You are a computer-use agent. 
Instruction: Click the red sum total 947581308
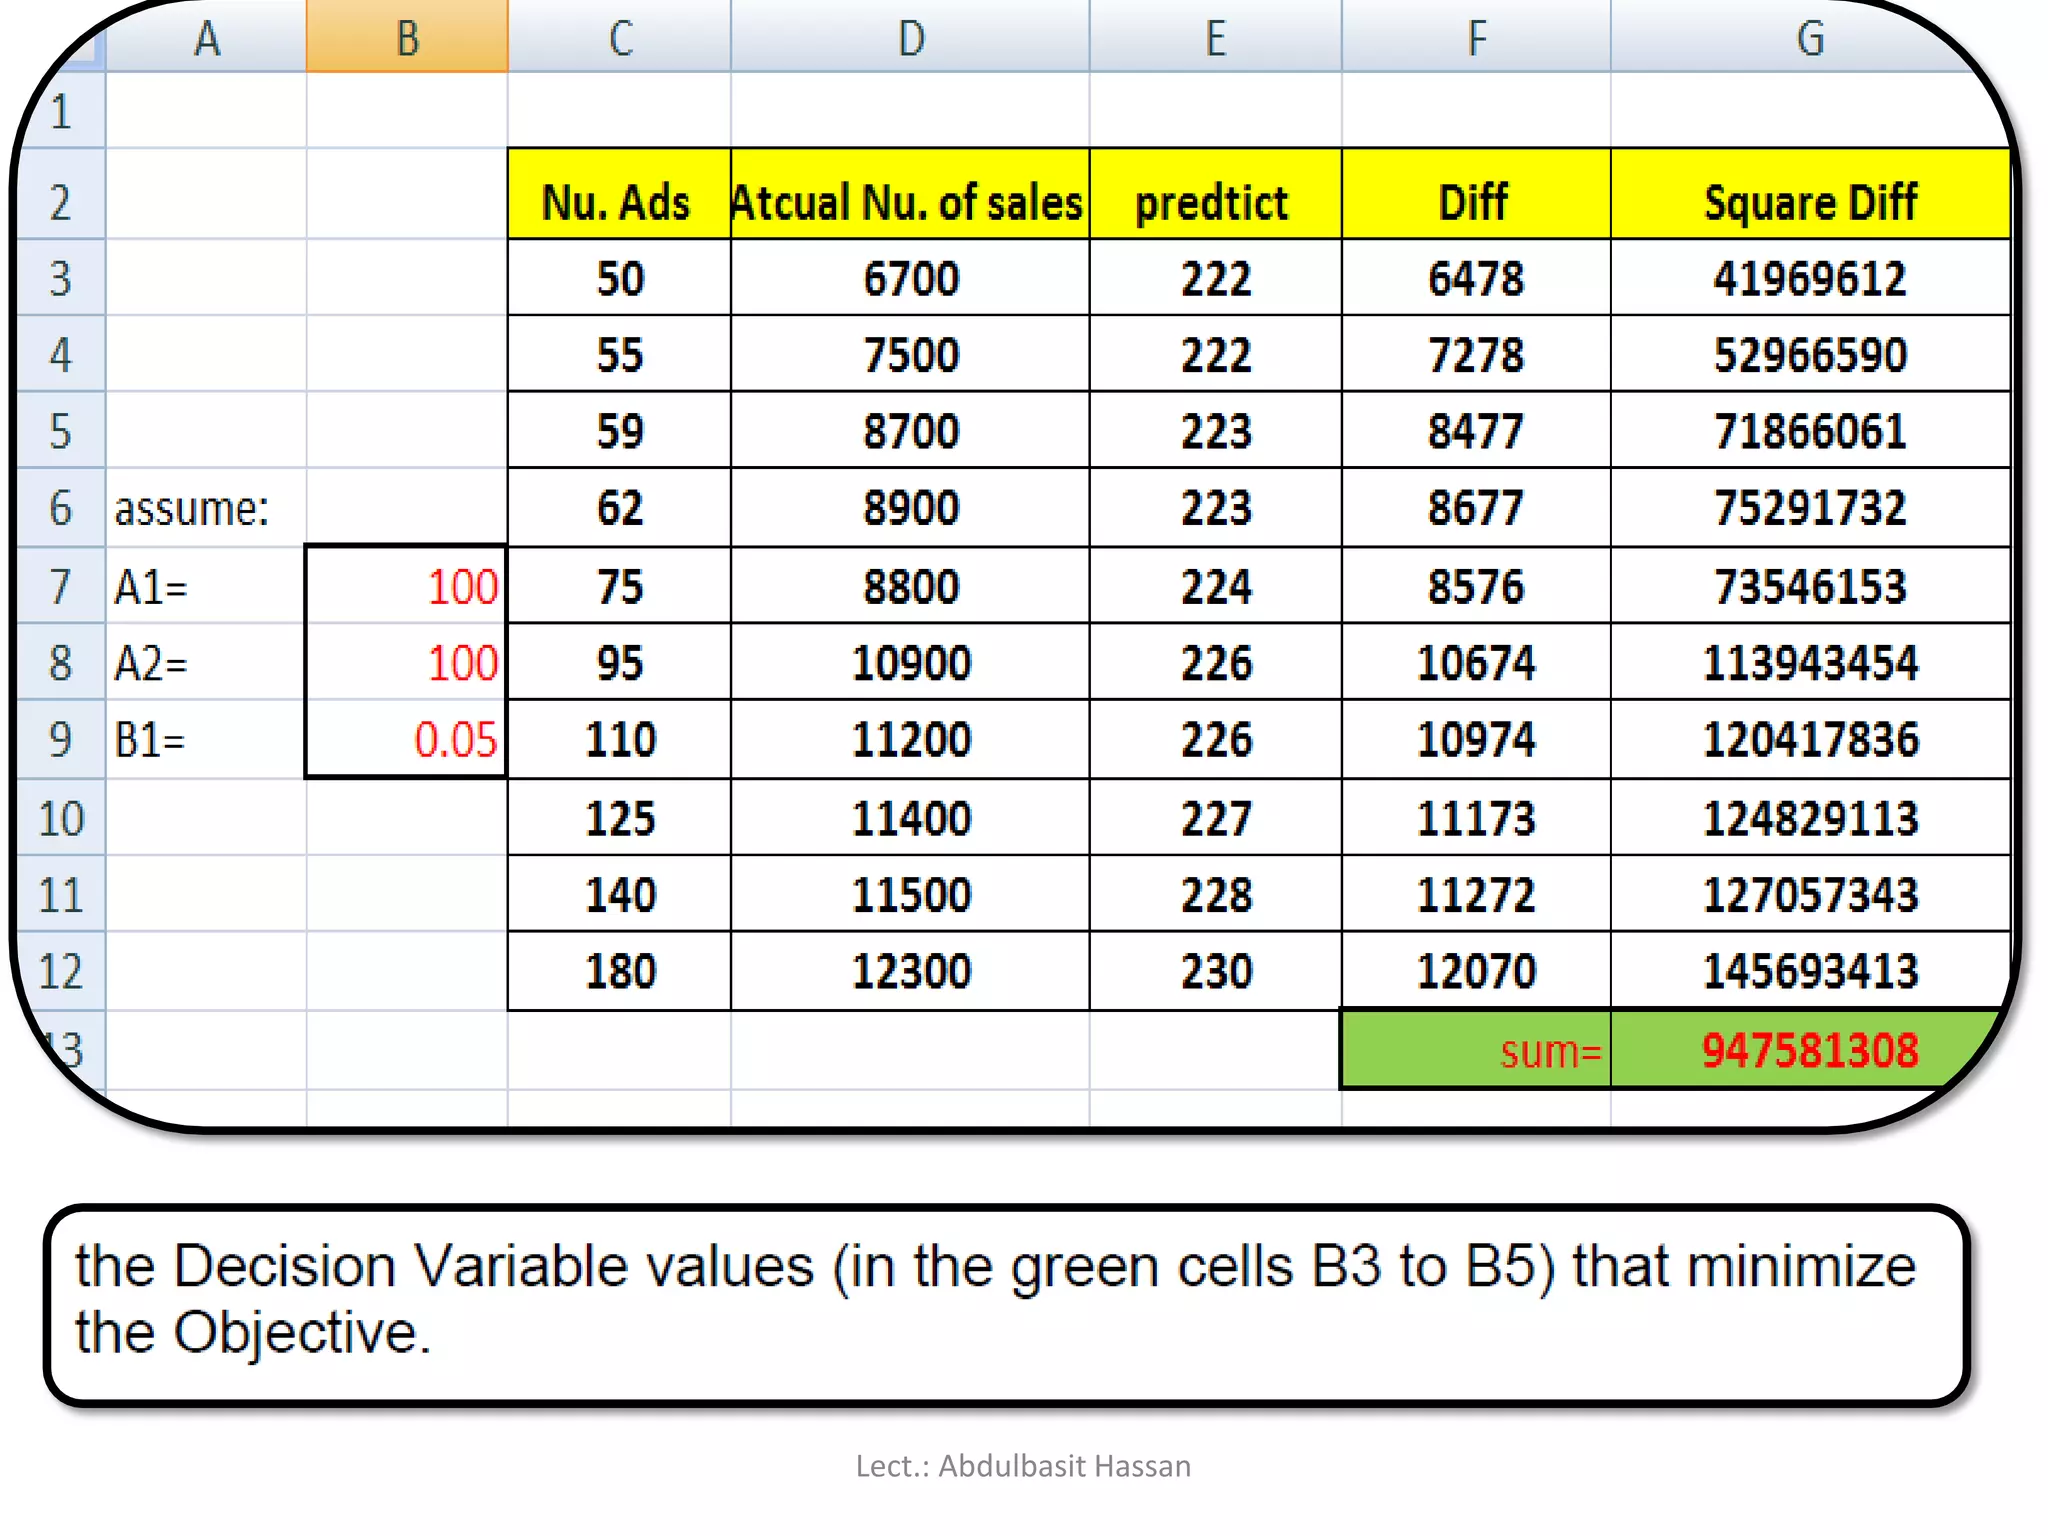[x=1808, y=1050]
